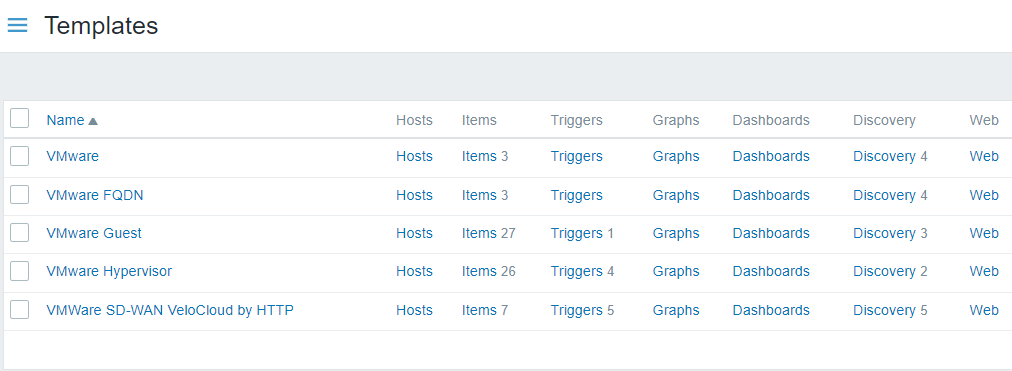Open Discovery 3 for VMware Guest

tap(884, 233)
